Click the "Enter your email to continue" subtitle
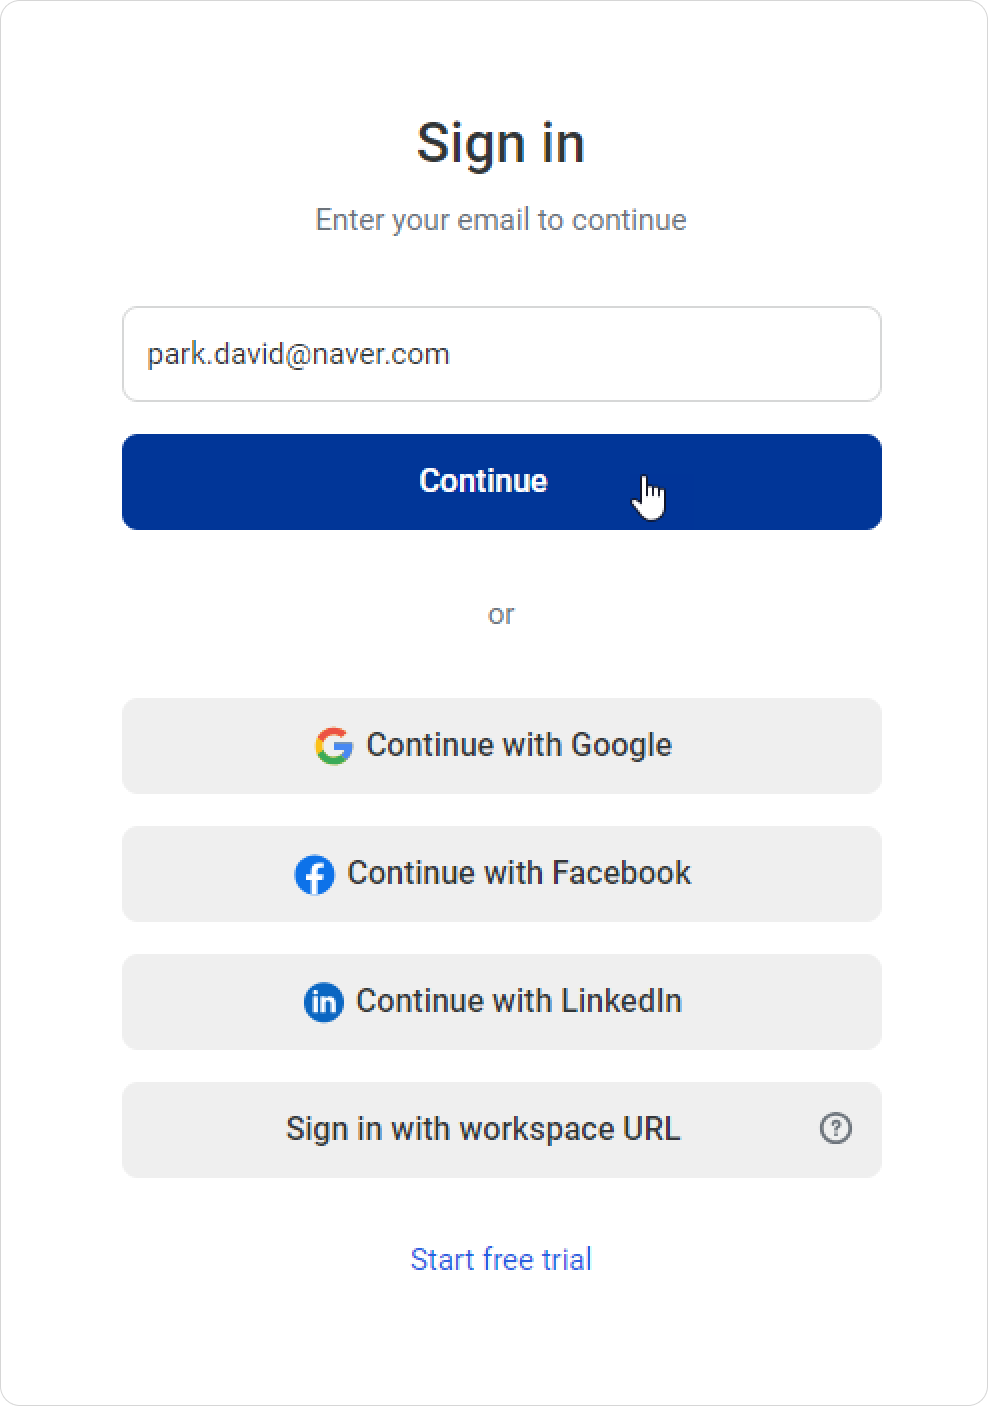 (501, 220)
